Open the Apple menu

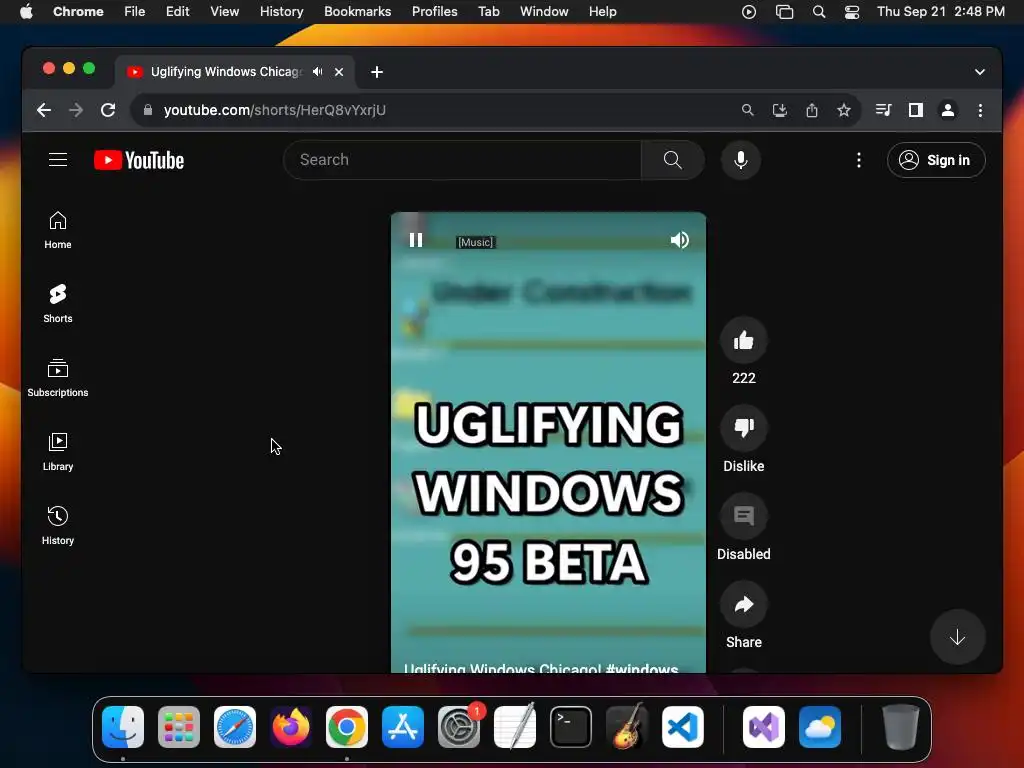click(x=26, y=12)
